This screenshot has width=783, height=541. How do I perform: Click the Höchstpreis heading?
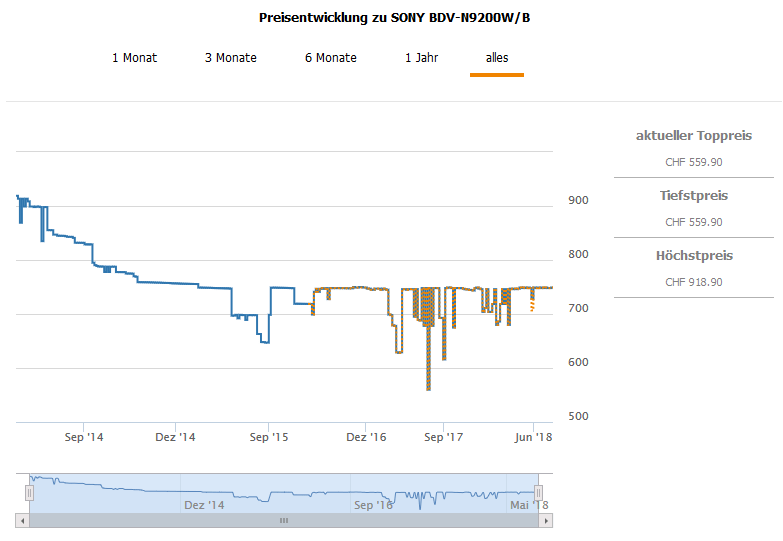tap(693, 256)
